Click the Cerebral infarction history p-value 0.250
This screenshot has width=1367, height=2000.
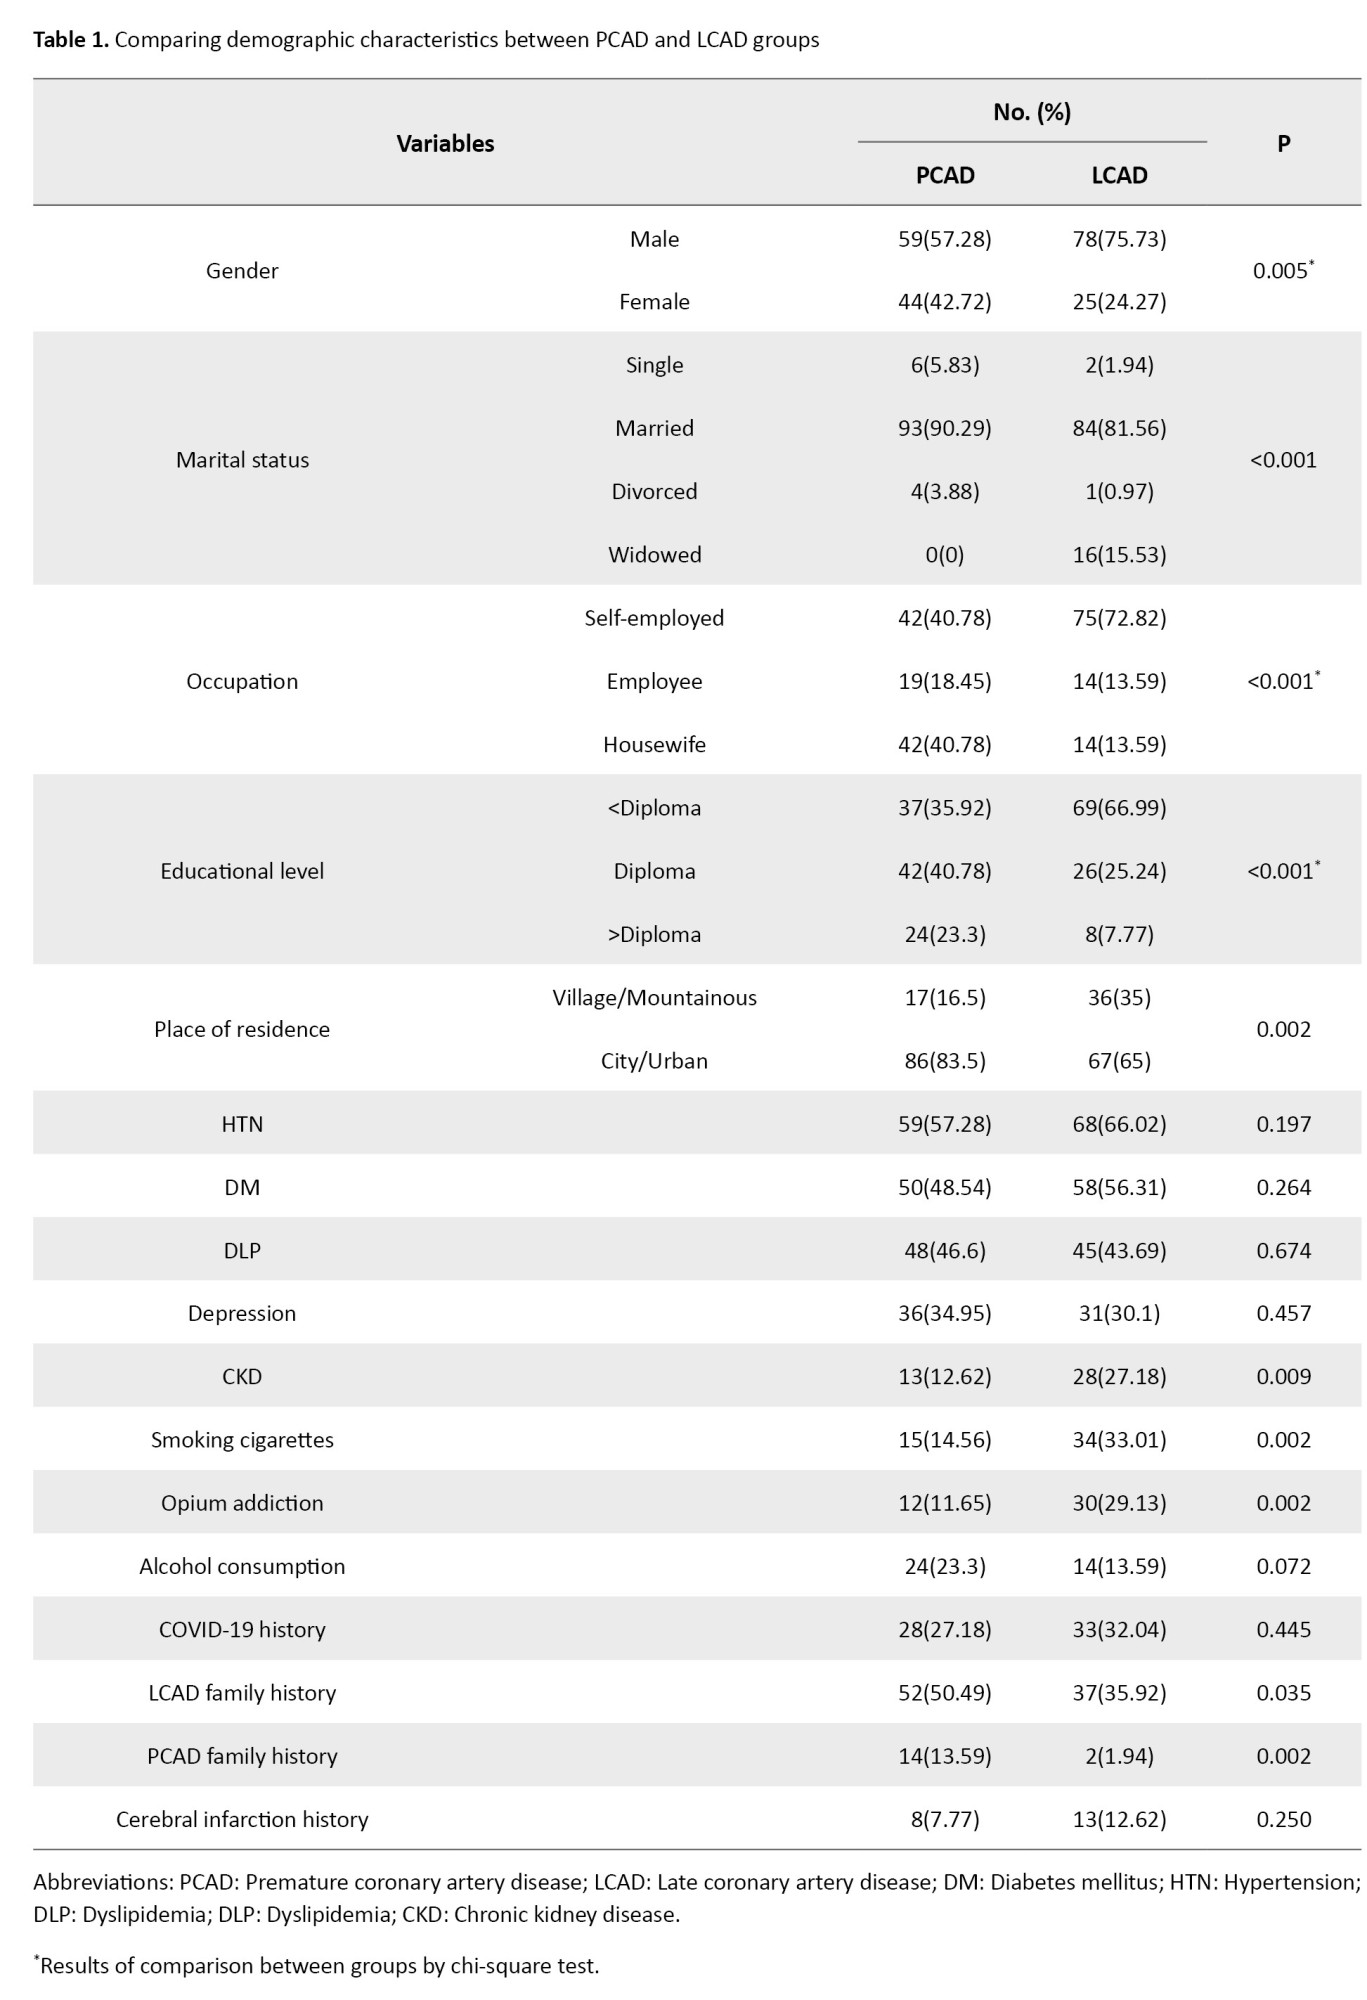click(1283, 1819)
